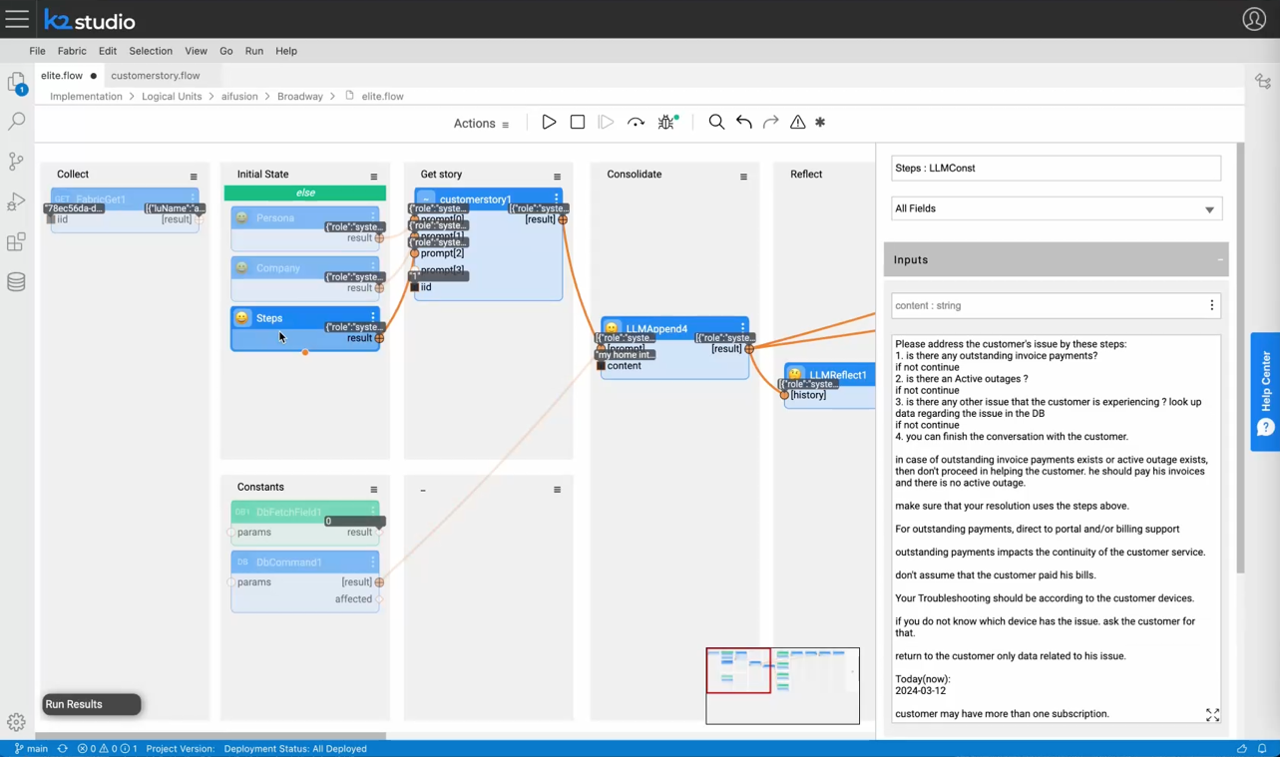Click the Run Results button
The height and width of the screenshot is (757, 1280).
click(91, 704)
